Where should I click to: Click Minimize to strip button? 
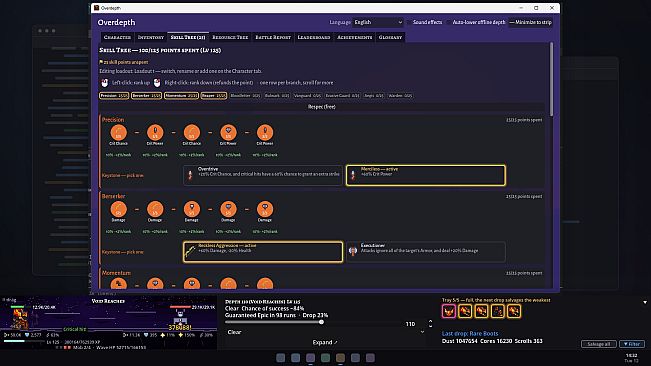tap(530, 22)
